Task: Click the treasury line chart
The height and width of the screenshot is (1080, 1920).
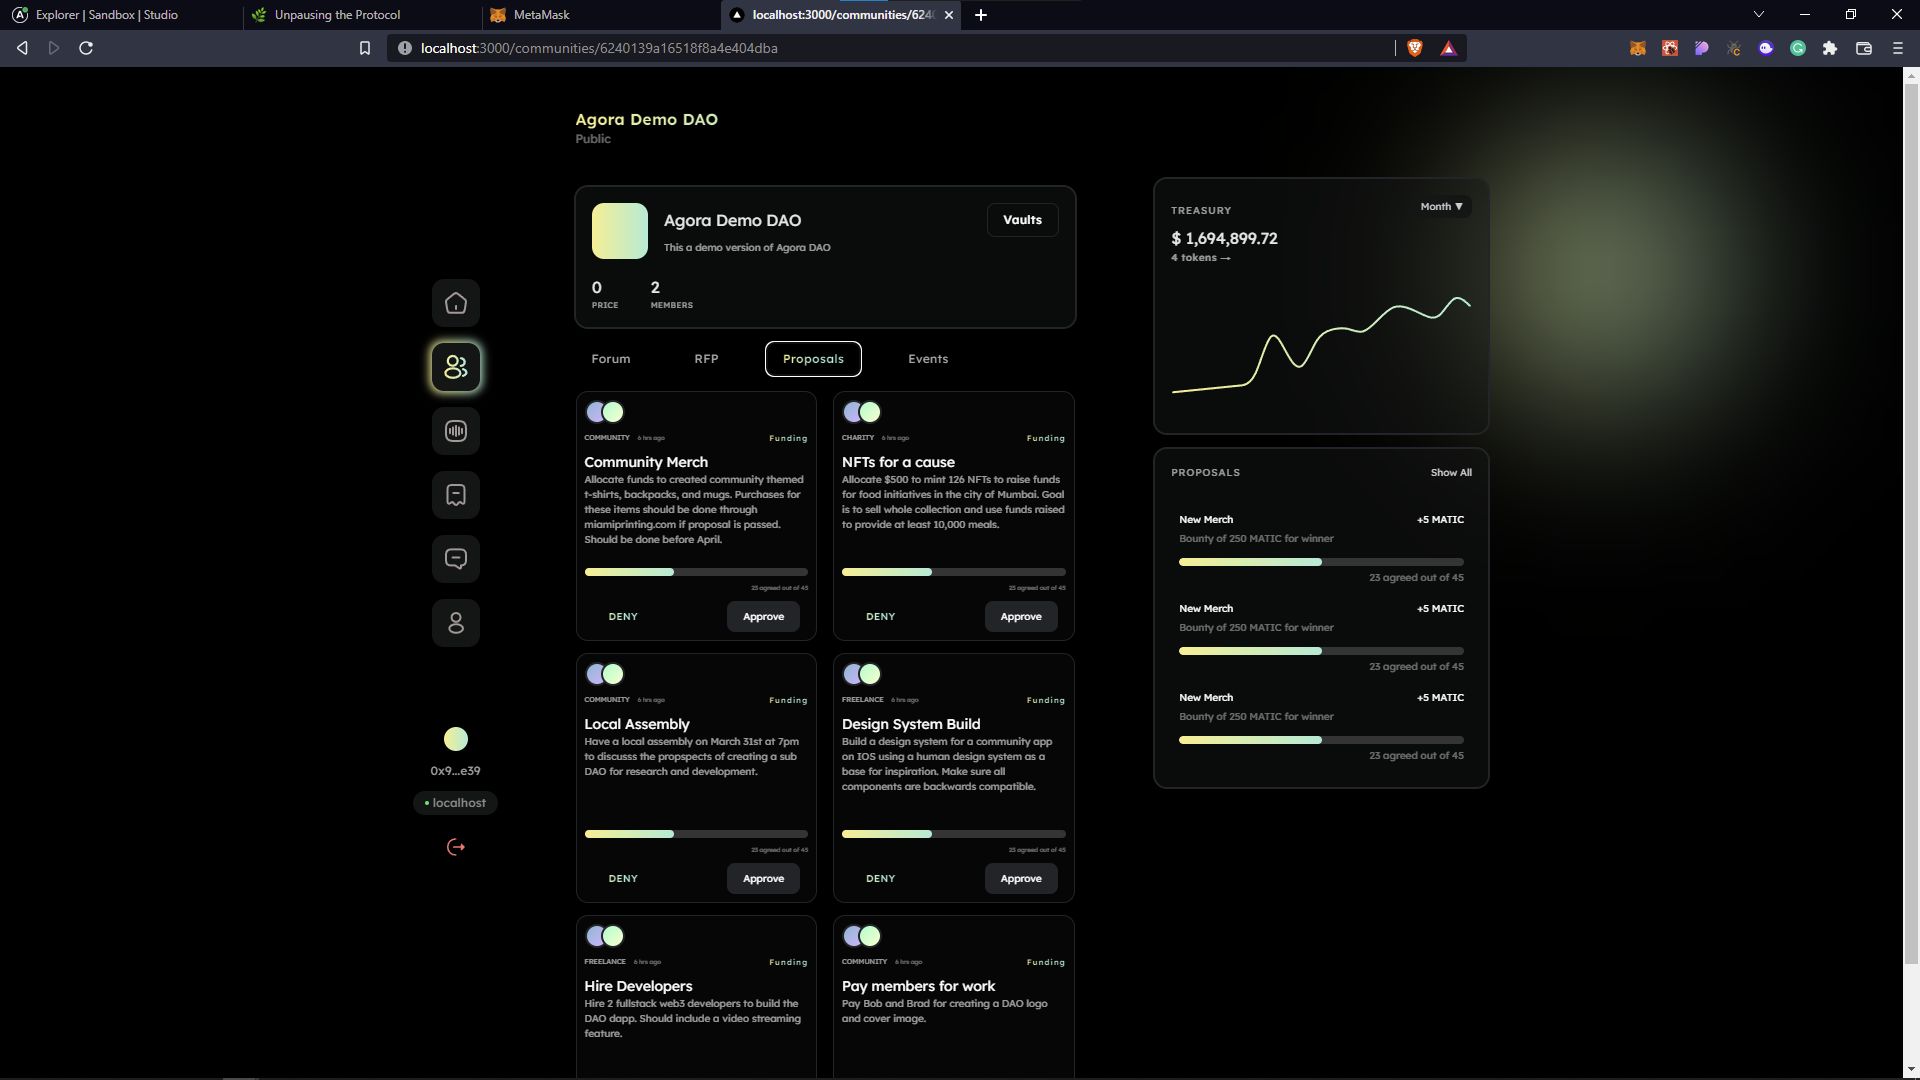Action: coord(1321,345)
